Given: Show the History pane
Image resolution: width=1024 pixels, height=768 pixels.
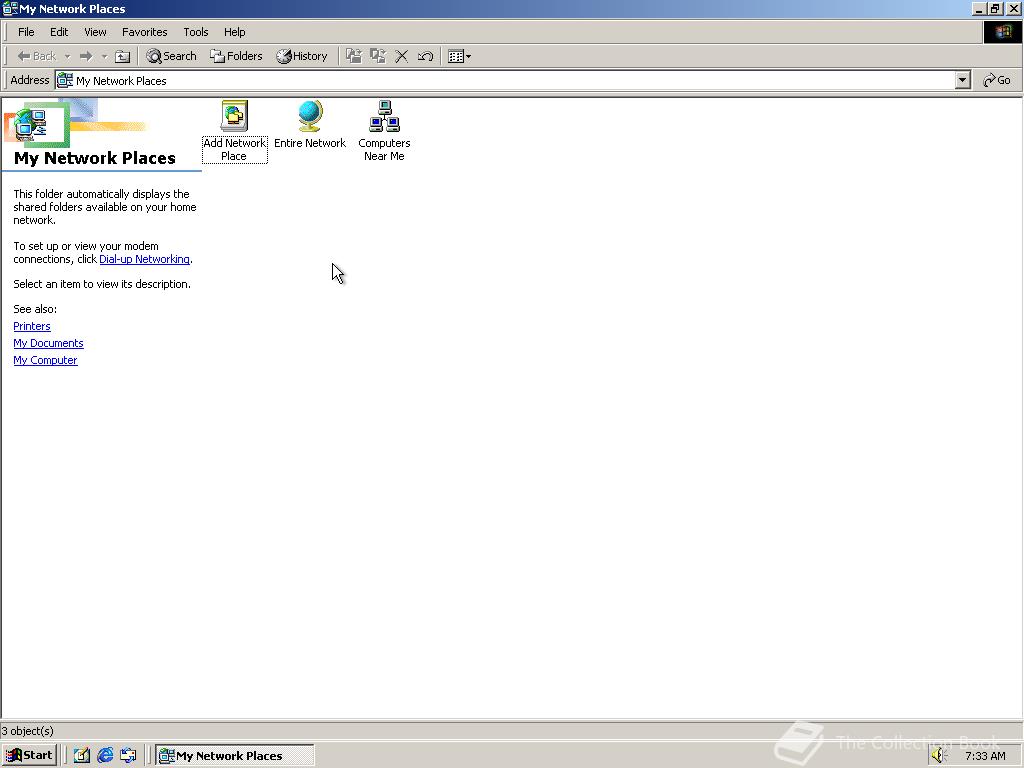Looking at the screenshot, I should (x=302, y=56).
